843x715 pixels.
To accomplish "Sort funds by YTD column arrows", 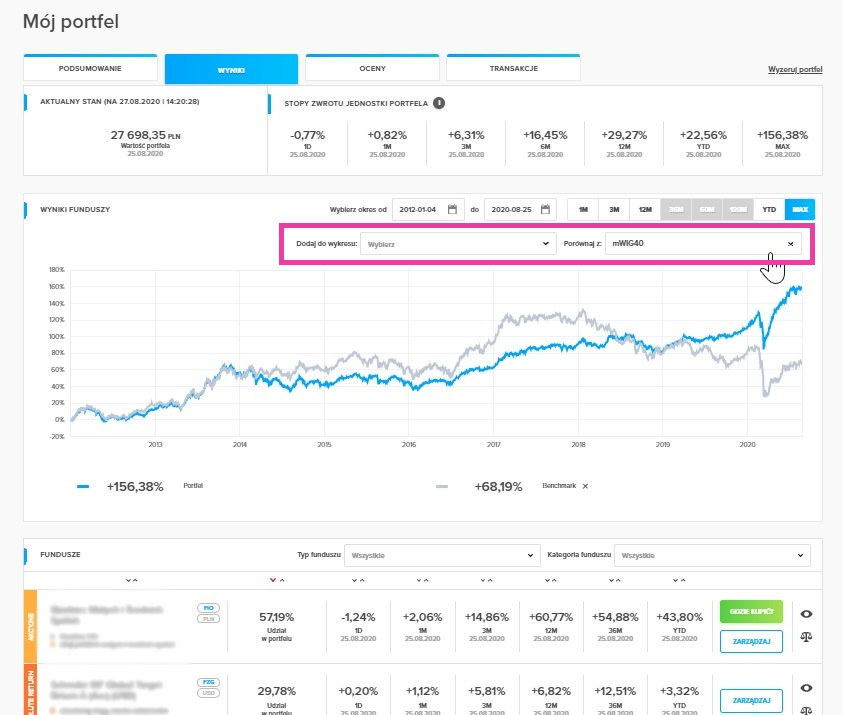I will [681, 580].
